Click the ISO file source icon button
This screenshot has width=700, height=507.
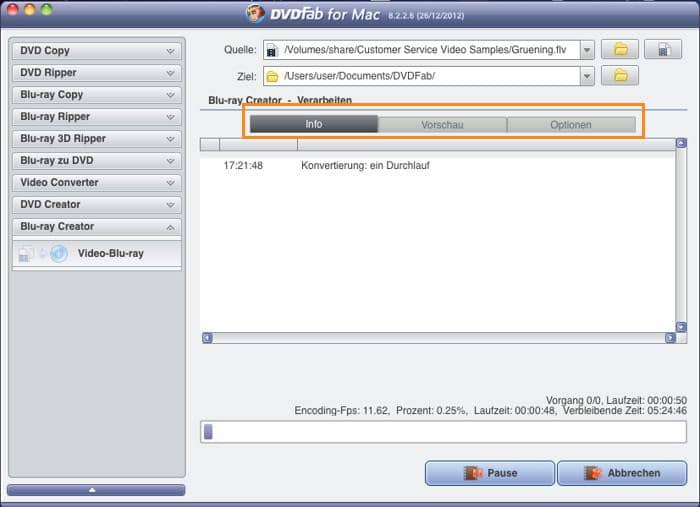(663, 49)
